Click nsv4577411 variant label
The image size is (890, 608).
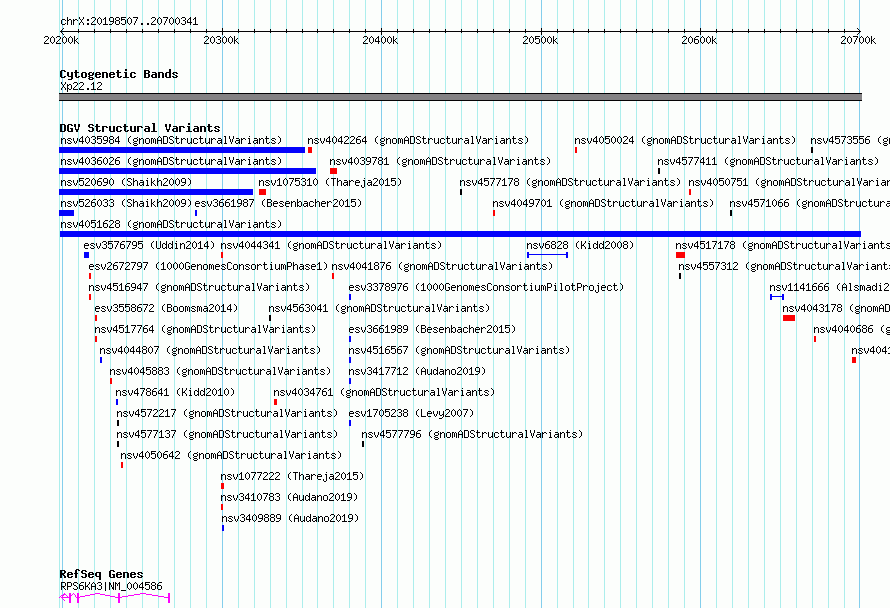point(768,161)
